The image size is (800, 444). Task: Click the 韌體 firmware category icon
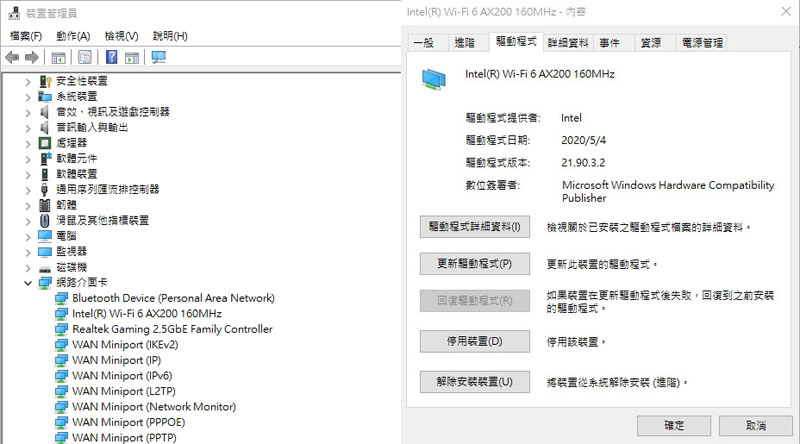point(45,205)
